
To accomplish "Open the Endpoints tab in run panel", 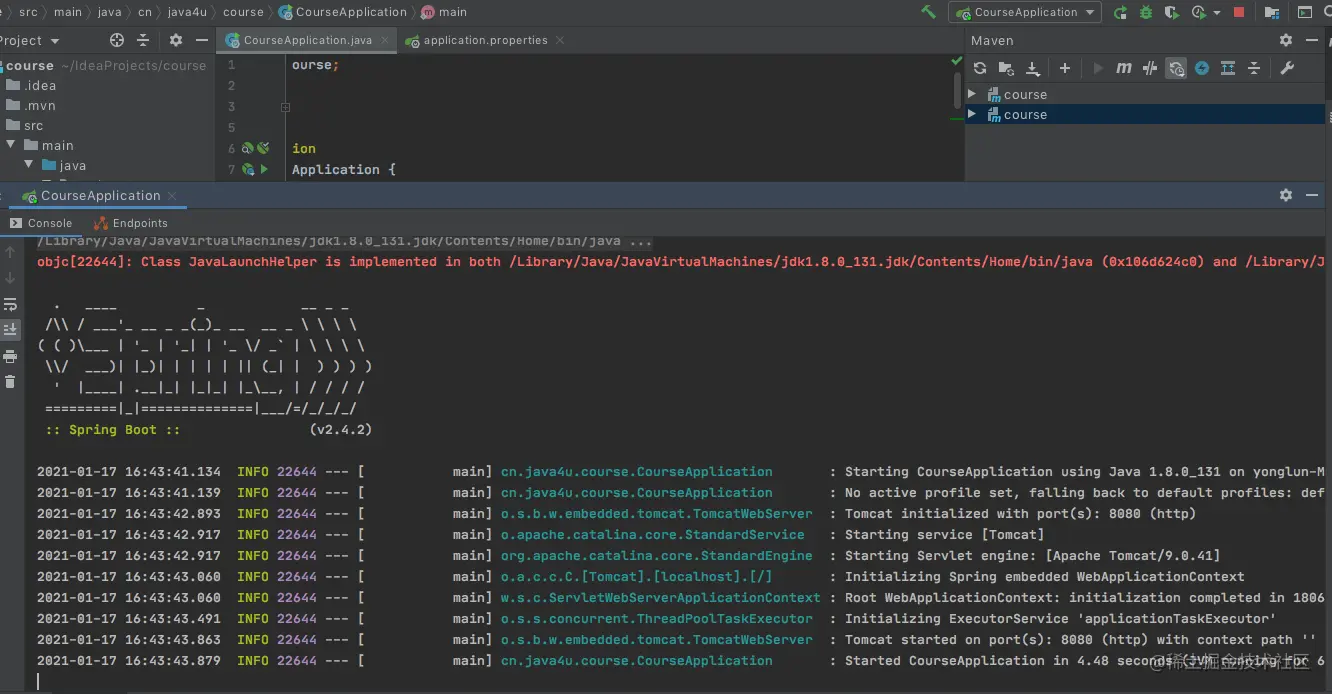I will [138, 223].
